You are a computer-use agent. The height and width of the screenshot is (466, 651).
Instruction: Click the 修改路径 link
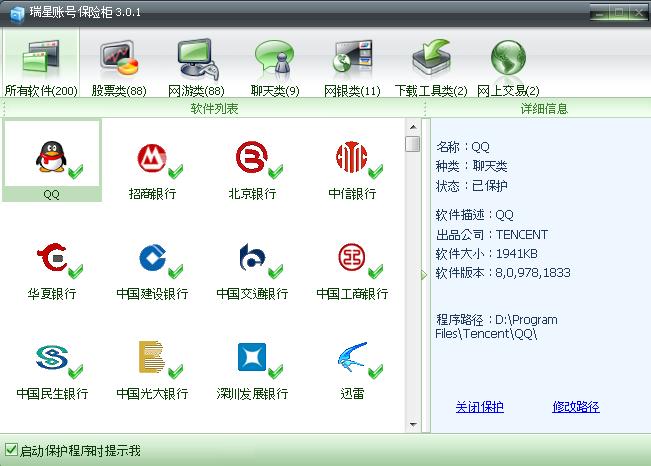click(x=576, y=407)
